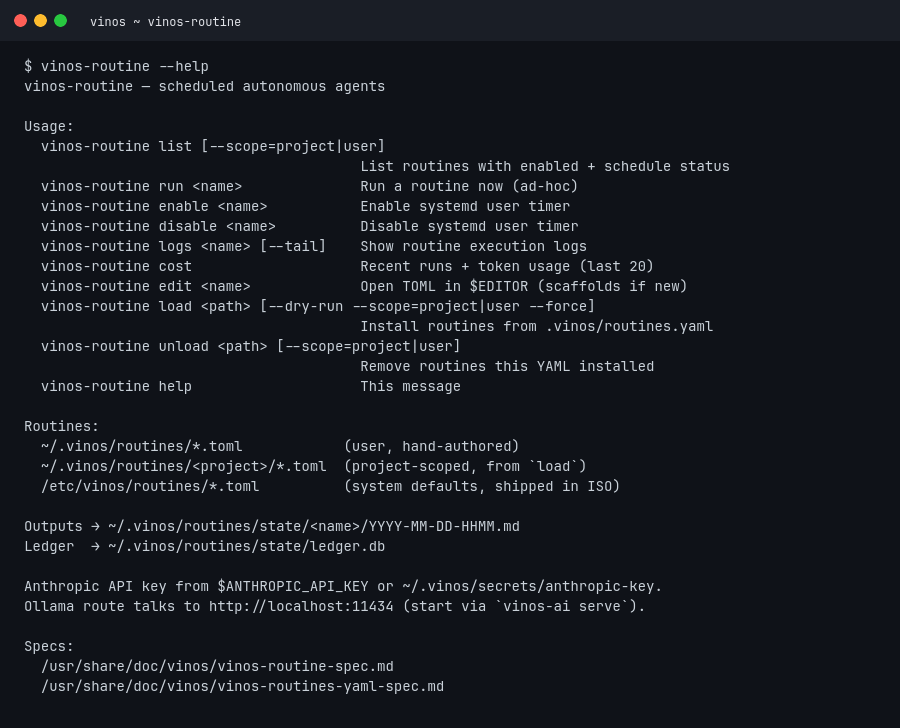This screenshot has width=900, height=728.
Task: Click the 'This message' description
Action: (x=410, y=386)
